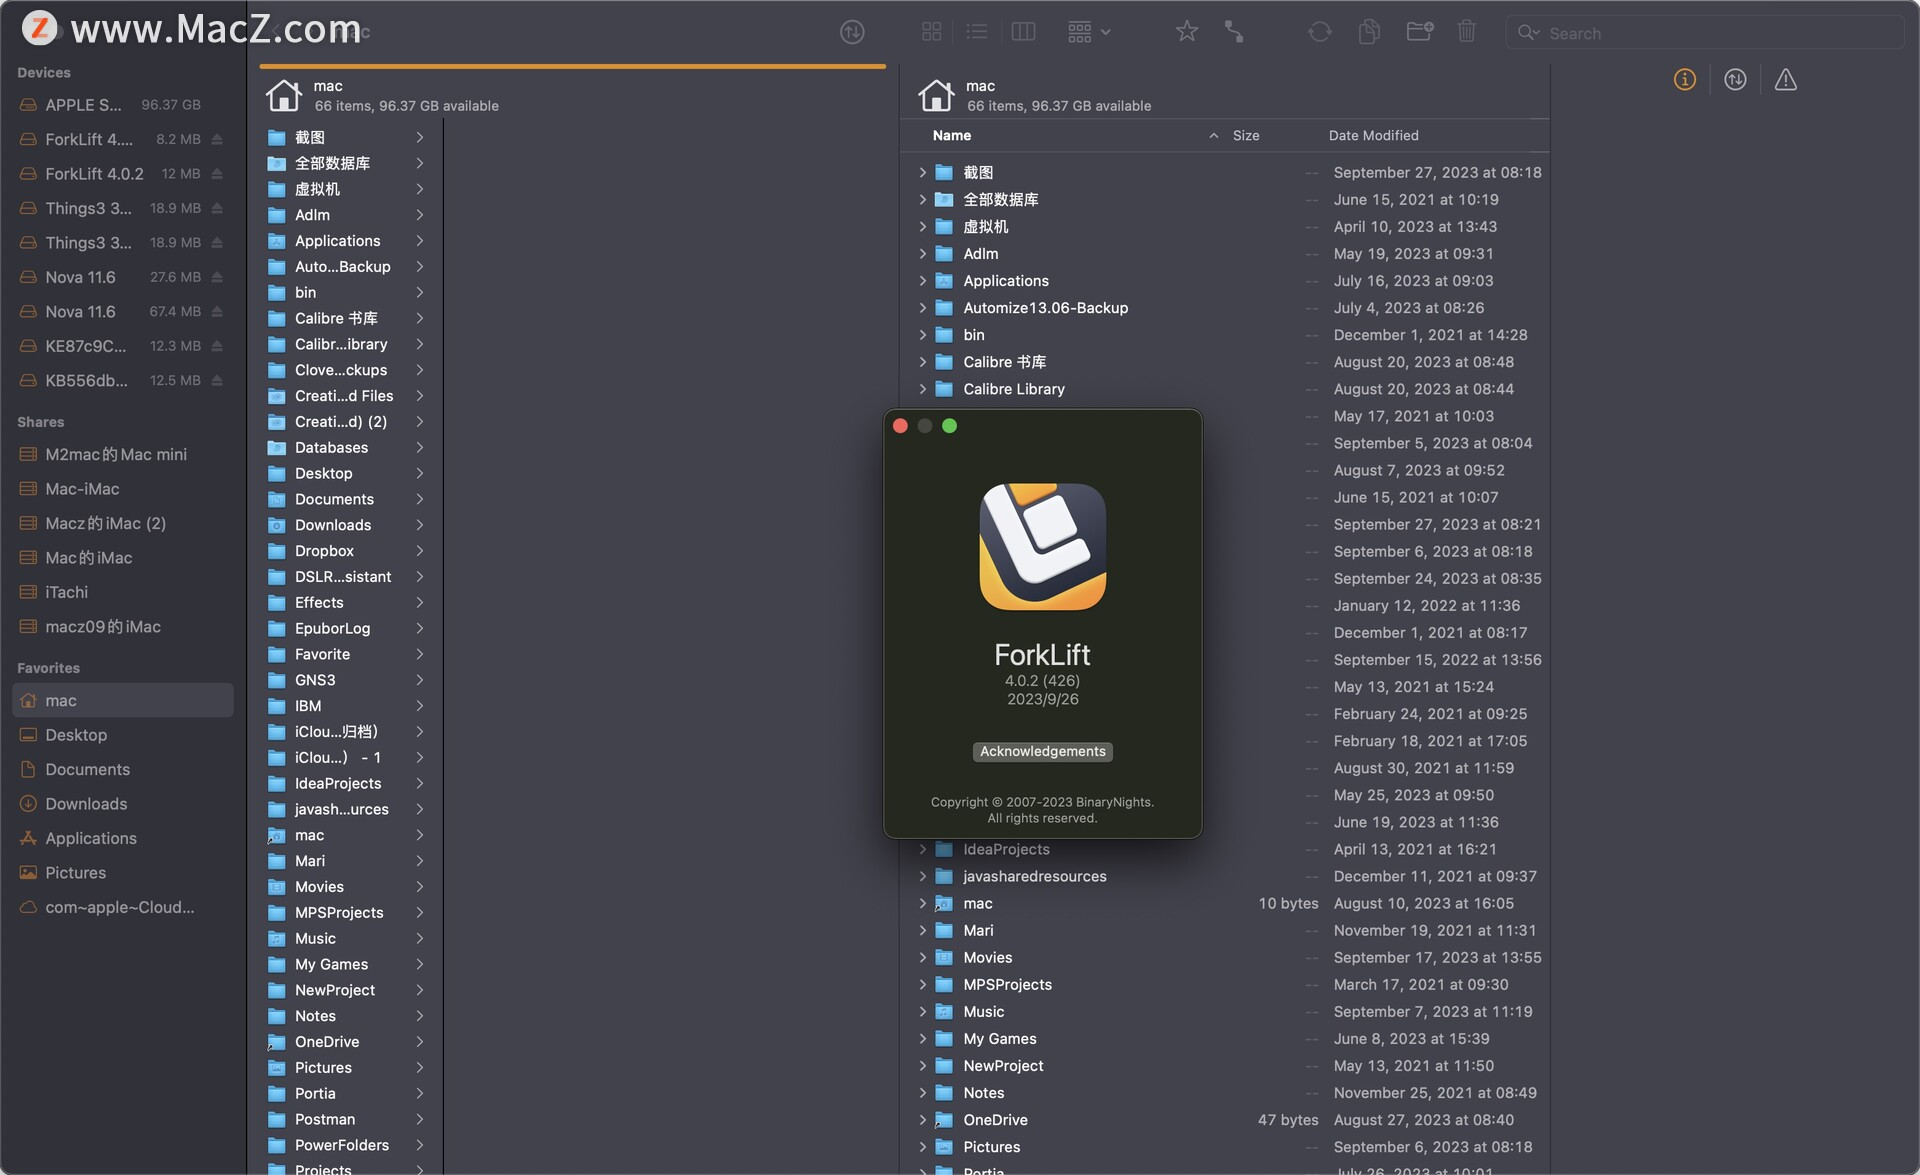Open M2mac的Mac mini share
This screenshot has width=1920, height=1175.
tap(122, 455)
